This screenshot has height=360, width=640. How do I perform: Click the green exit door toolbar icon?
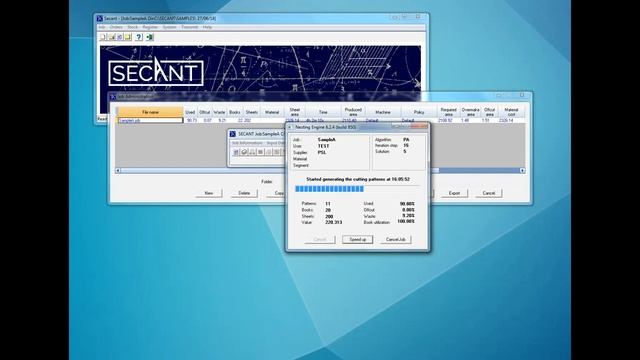click(150, 37)
